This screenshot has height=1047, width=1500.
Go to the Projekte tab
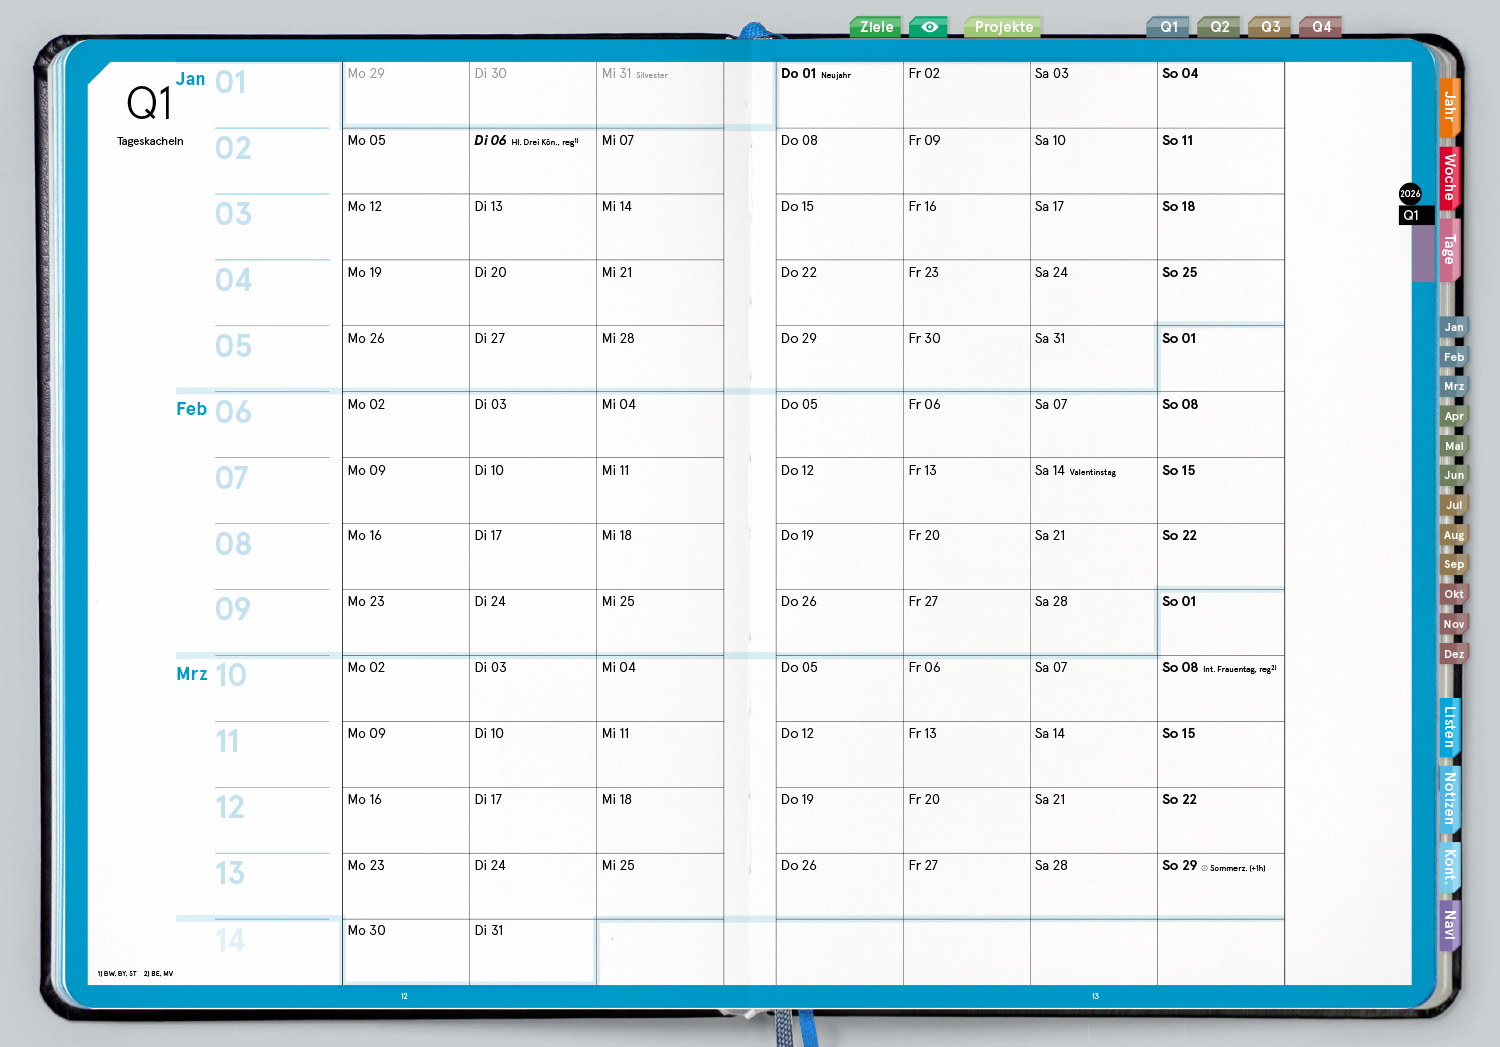1003,27
